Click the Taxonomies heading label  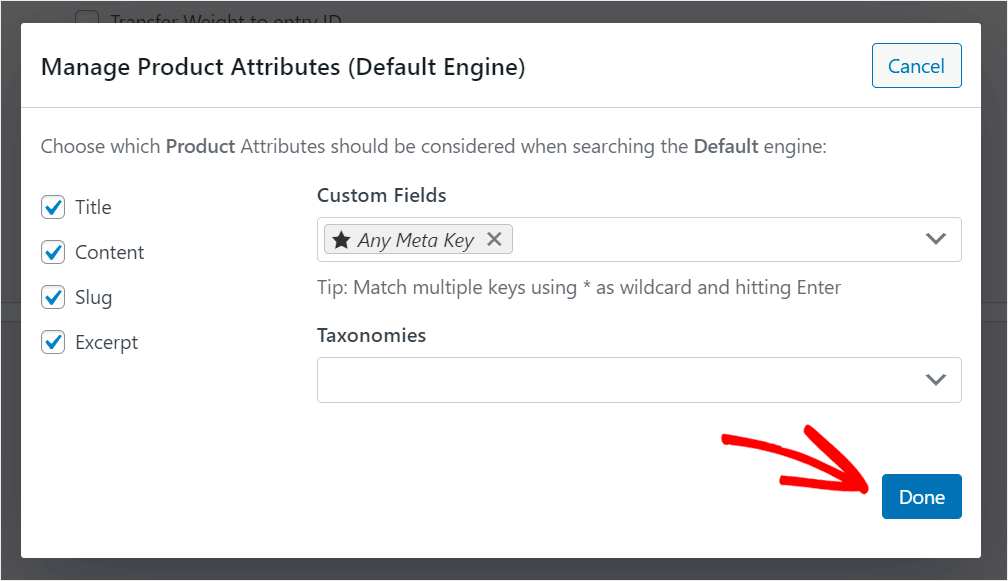point(371,335)
